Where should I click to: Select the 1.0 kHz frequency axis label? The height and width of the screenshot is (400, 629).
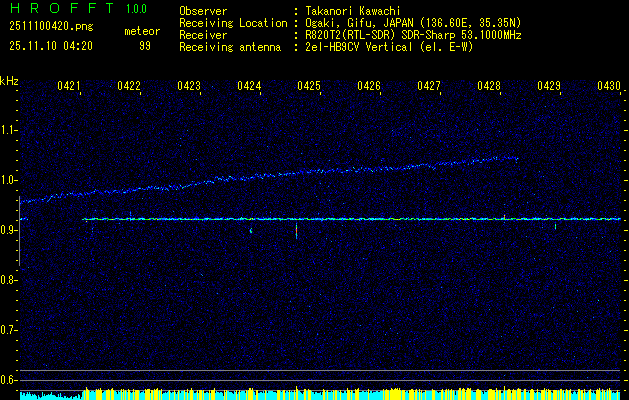click(x=9, y=180)
